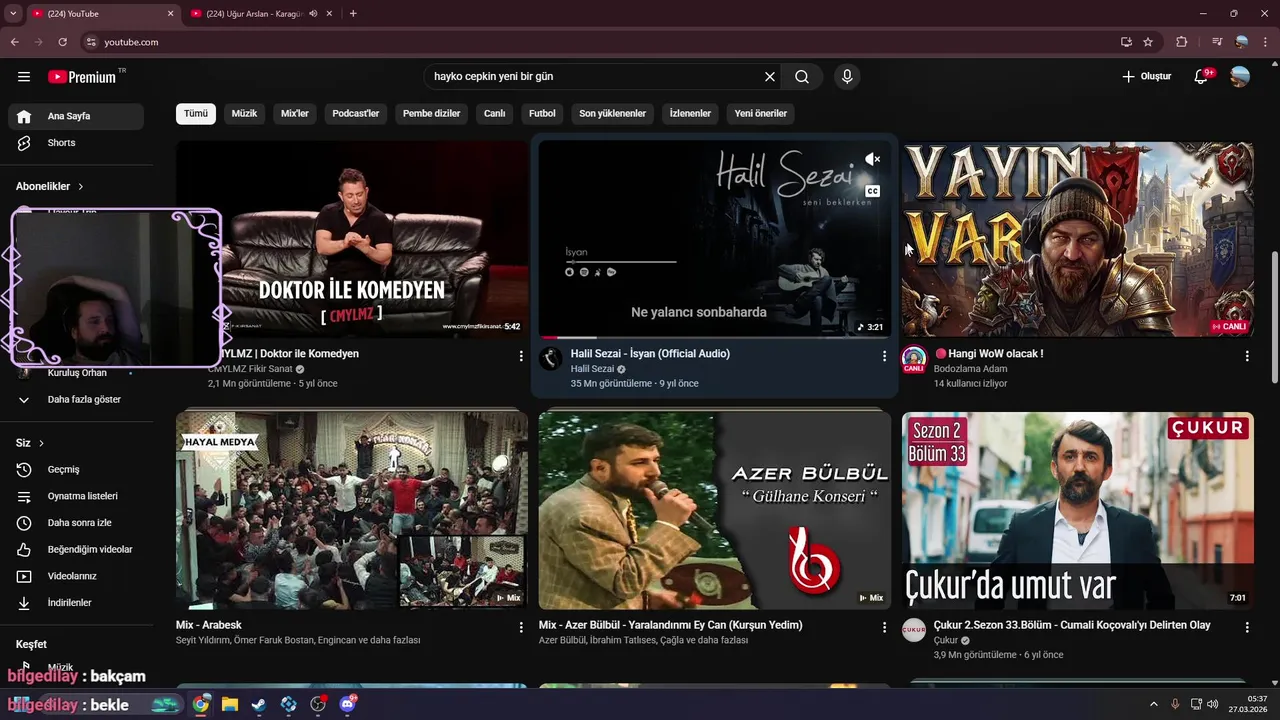Image resolution: width=1280 pixels, height=720 pixels.
Task: Open options for Çukur 2.Sezon 33.Bölüm
Action: (1247, 628)
